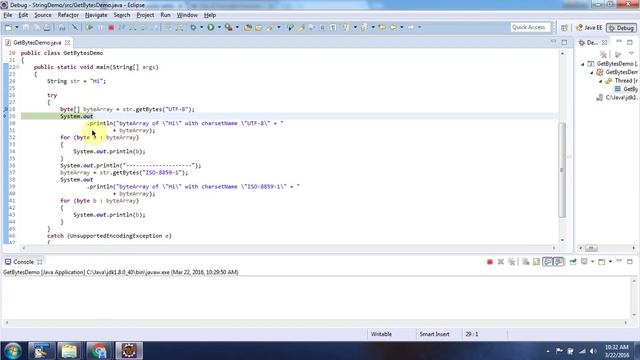Open dropdown arrow next to External Tools icon
Screen dimensions: 640x360
[x=237, y=27]
